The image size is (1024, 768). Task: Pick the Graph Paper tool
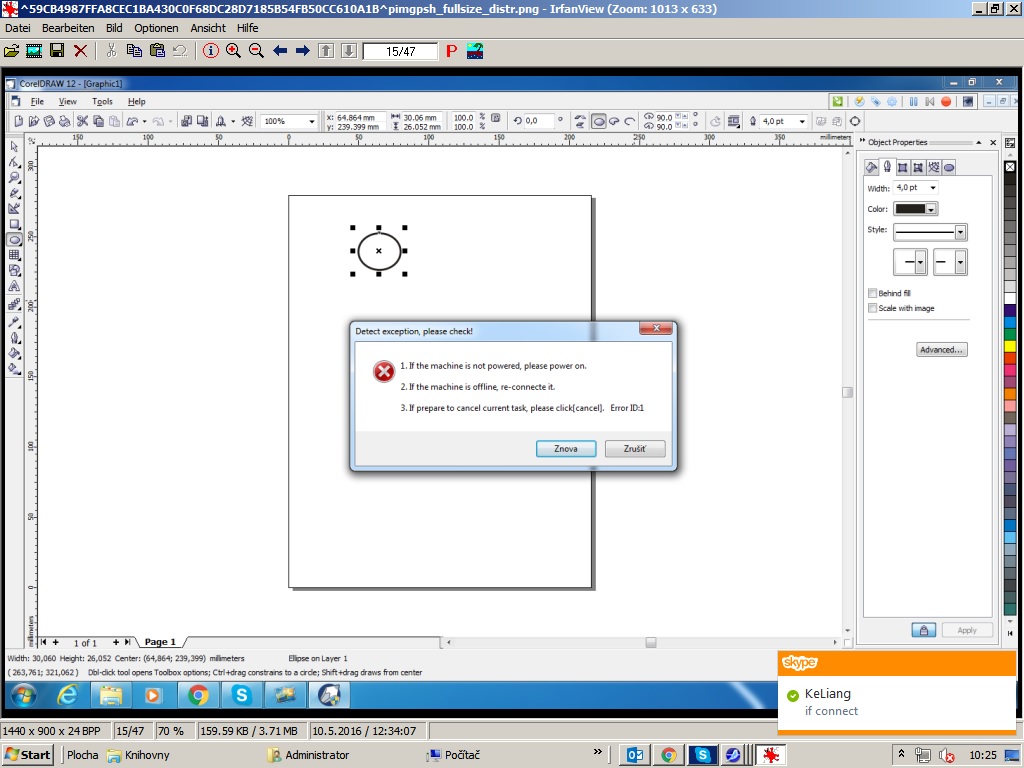click(15, 255)
